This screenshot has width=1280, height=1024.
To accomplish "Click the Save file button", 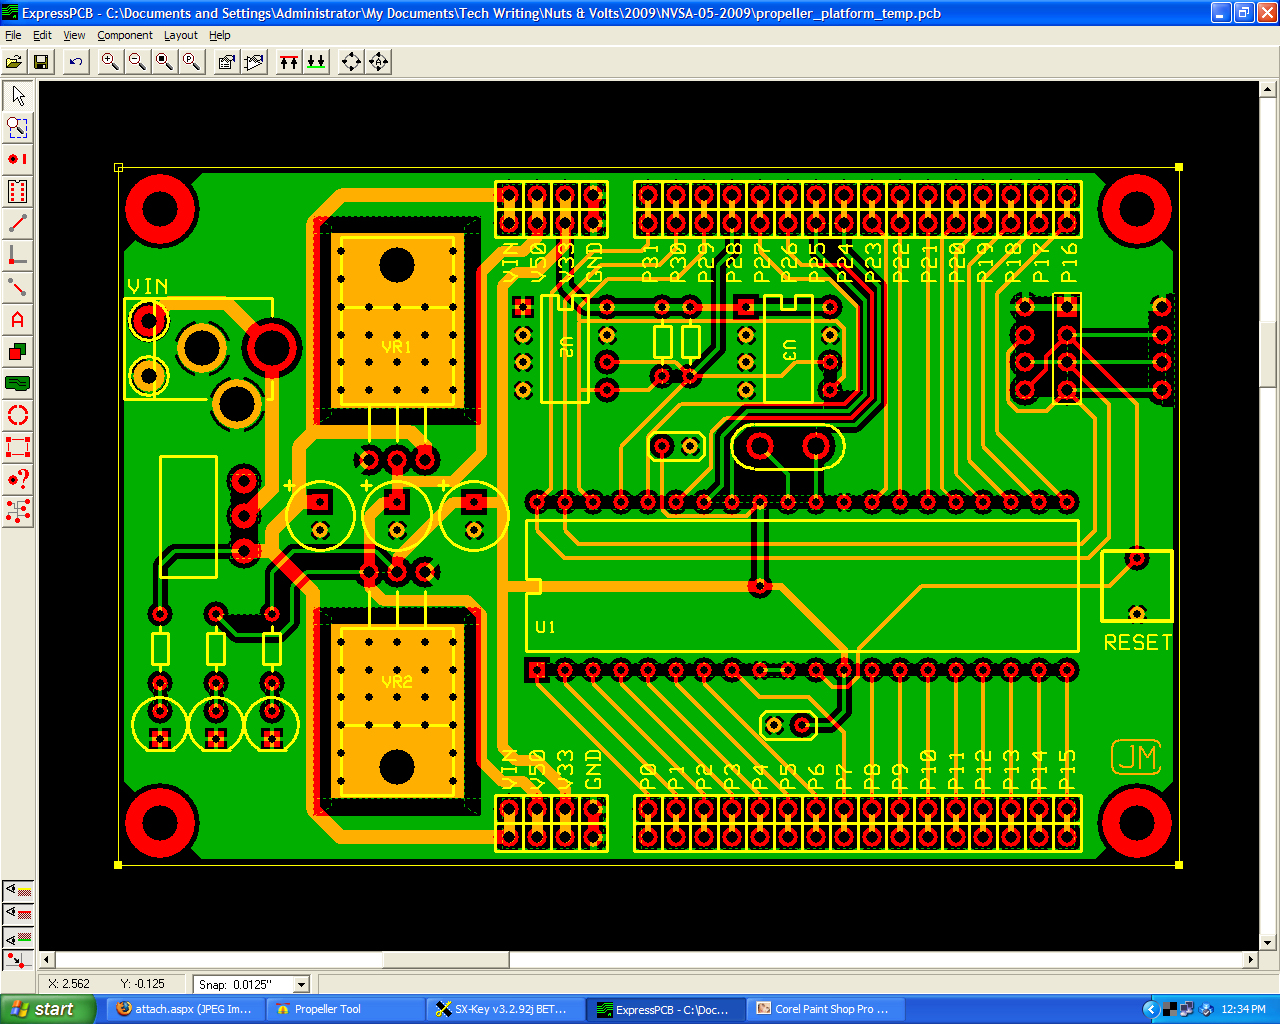I will click(41, 61).
